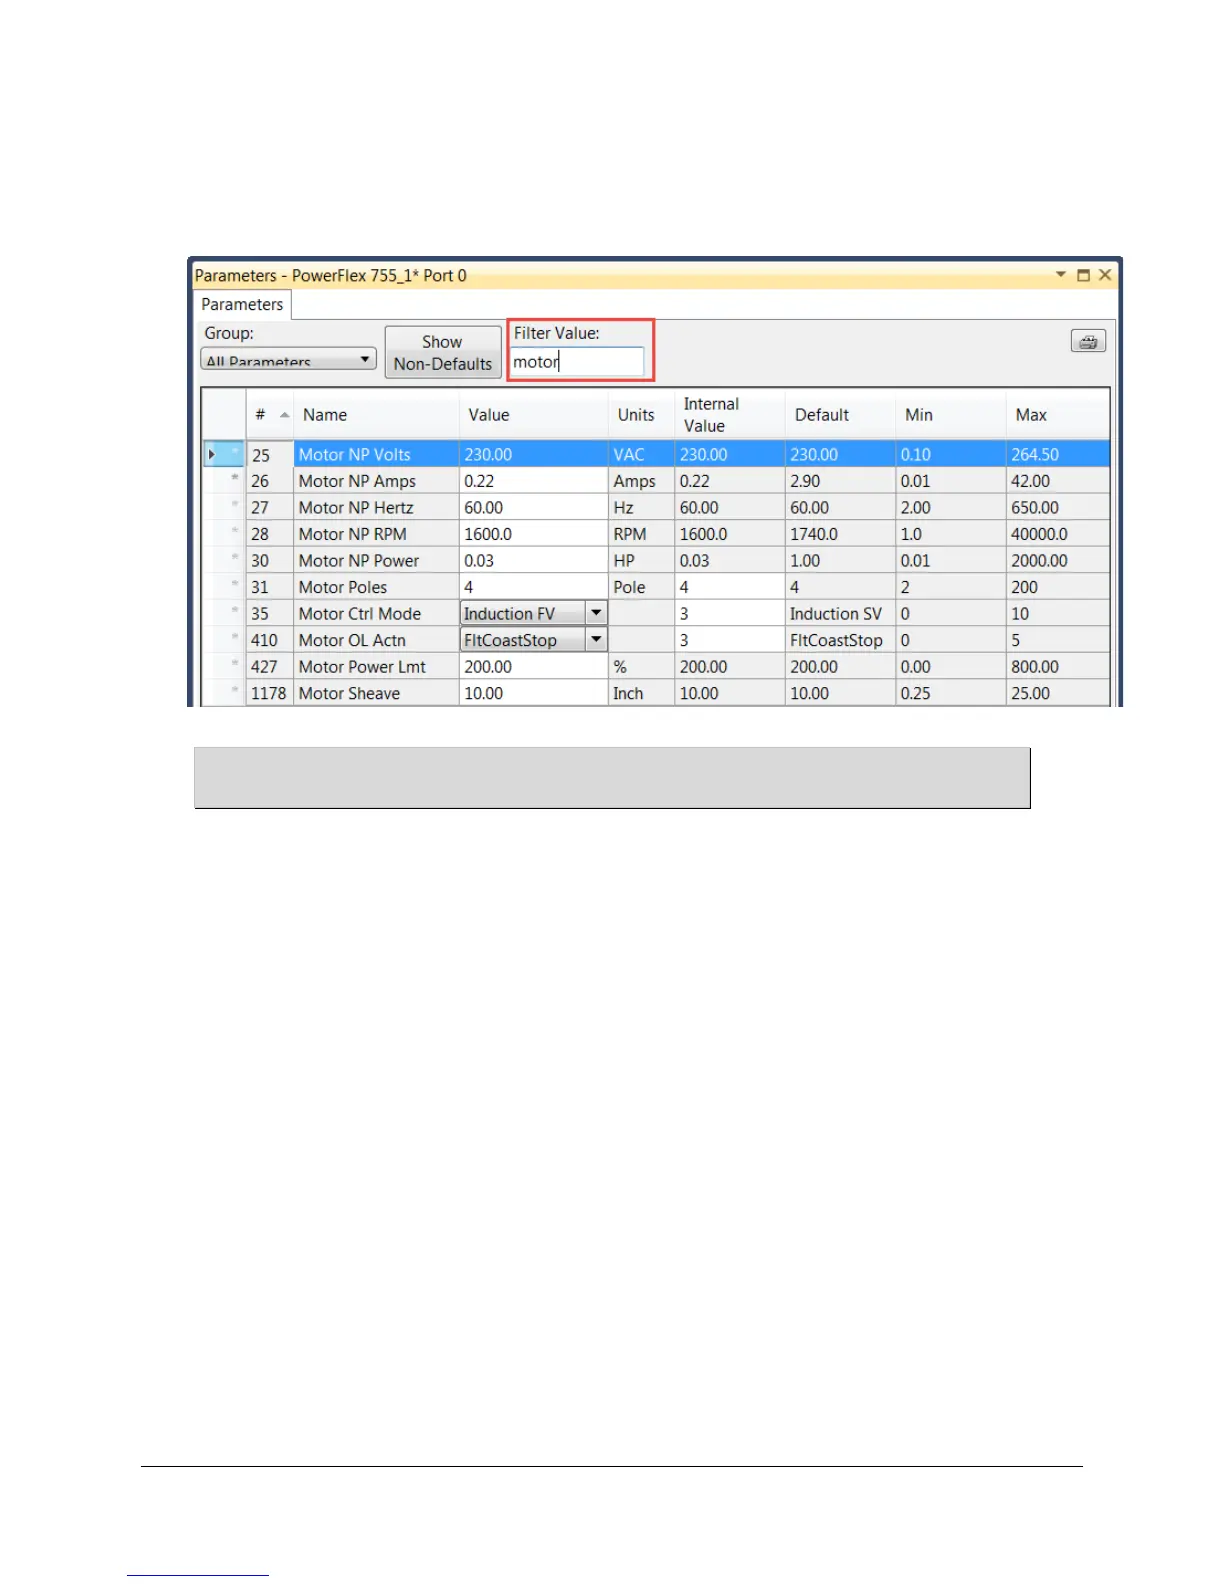Click Motor Poles value cell 4
This screenshot has width=1224, height=1584.
(534, 587)
